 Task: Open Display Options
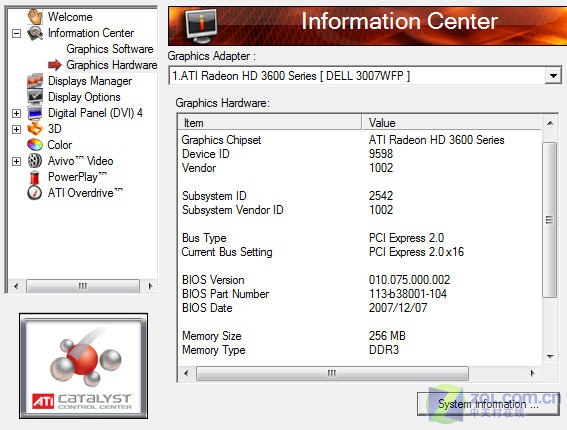coord(84,97)
